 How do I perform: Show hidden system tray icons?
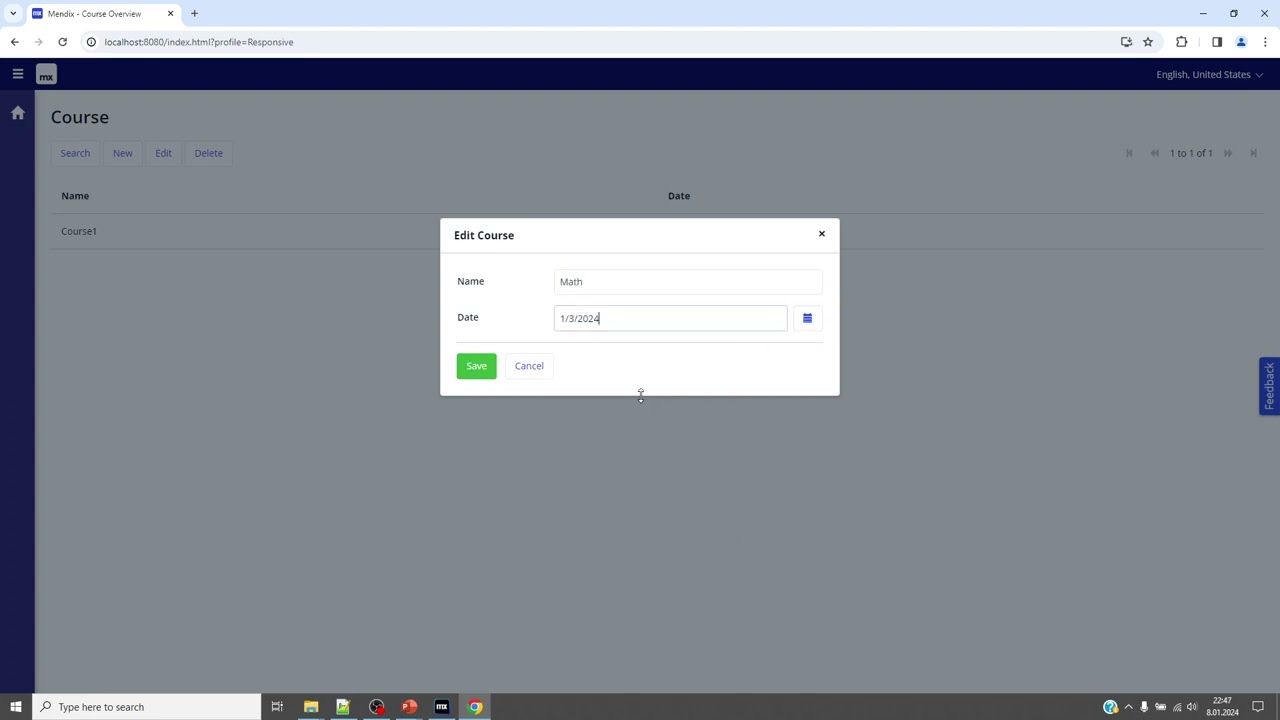(1129, 707)
